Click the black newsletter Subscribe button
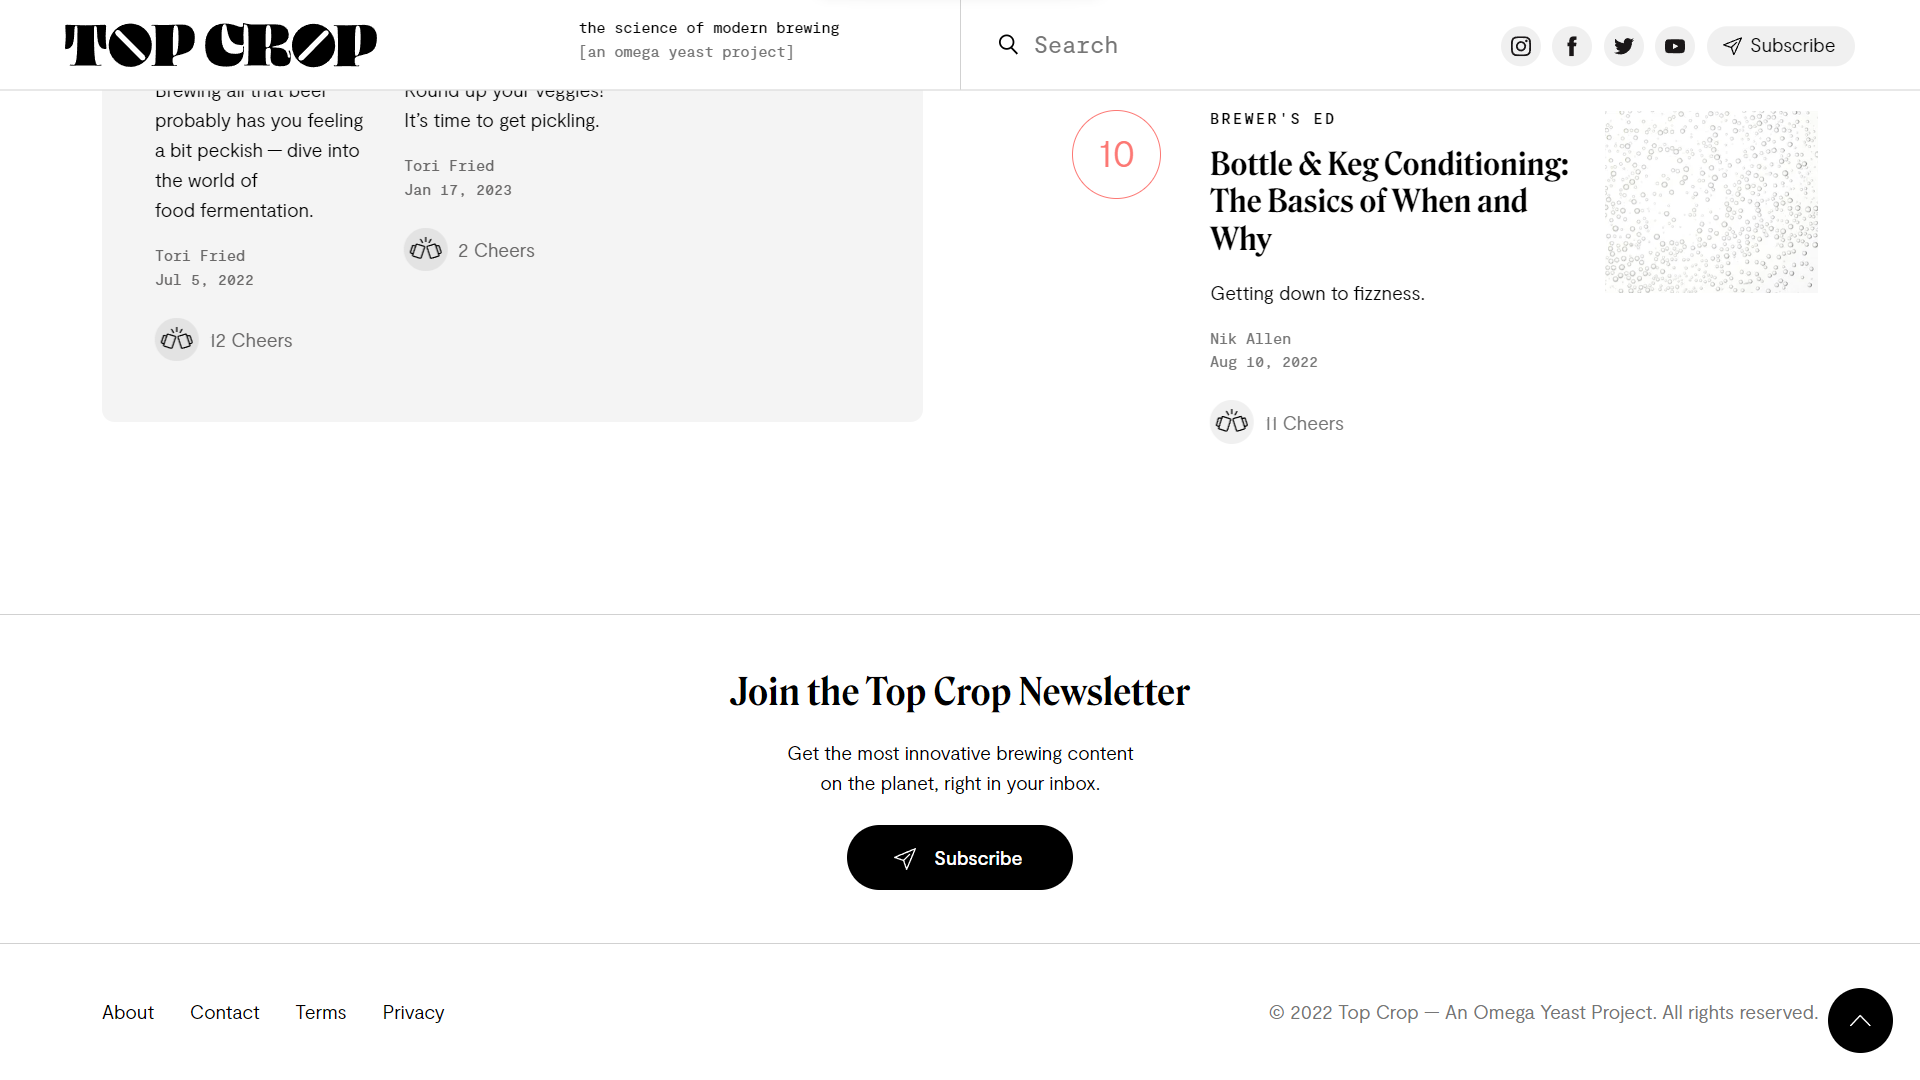The image size is (1920, 1080). click(960, 858)
